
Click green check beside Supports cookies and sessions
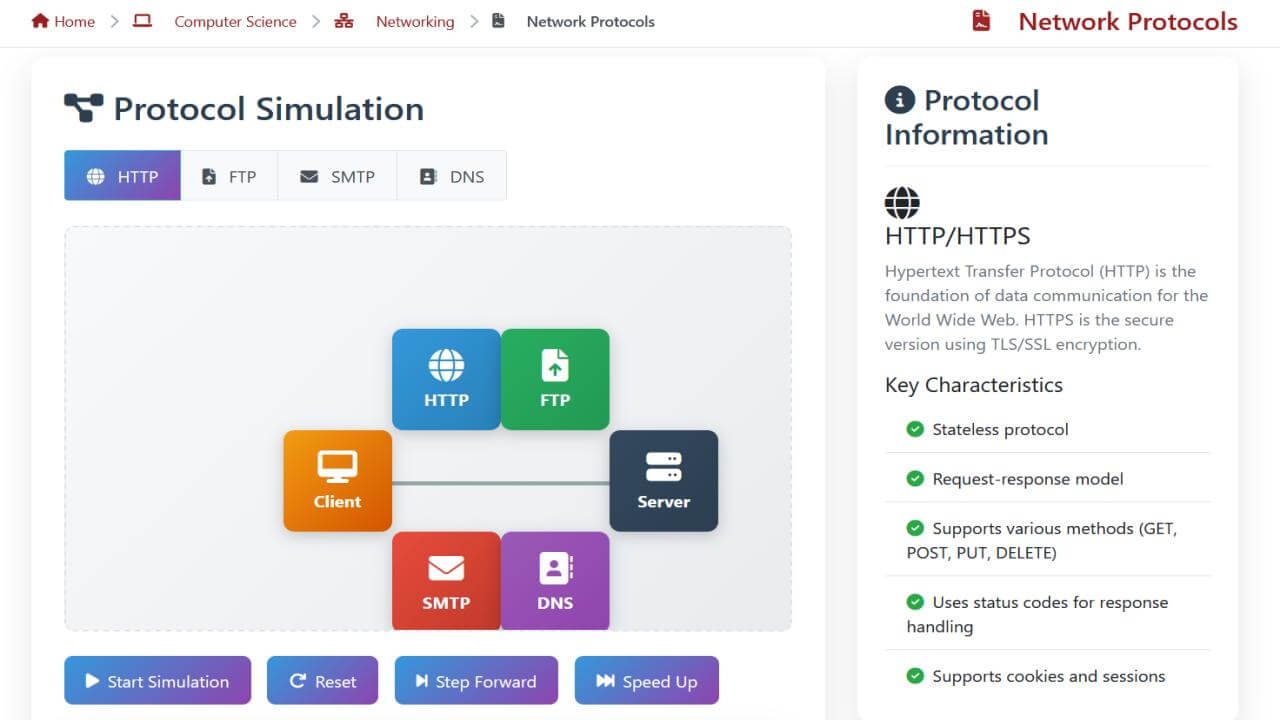(x=915, y=676)
